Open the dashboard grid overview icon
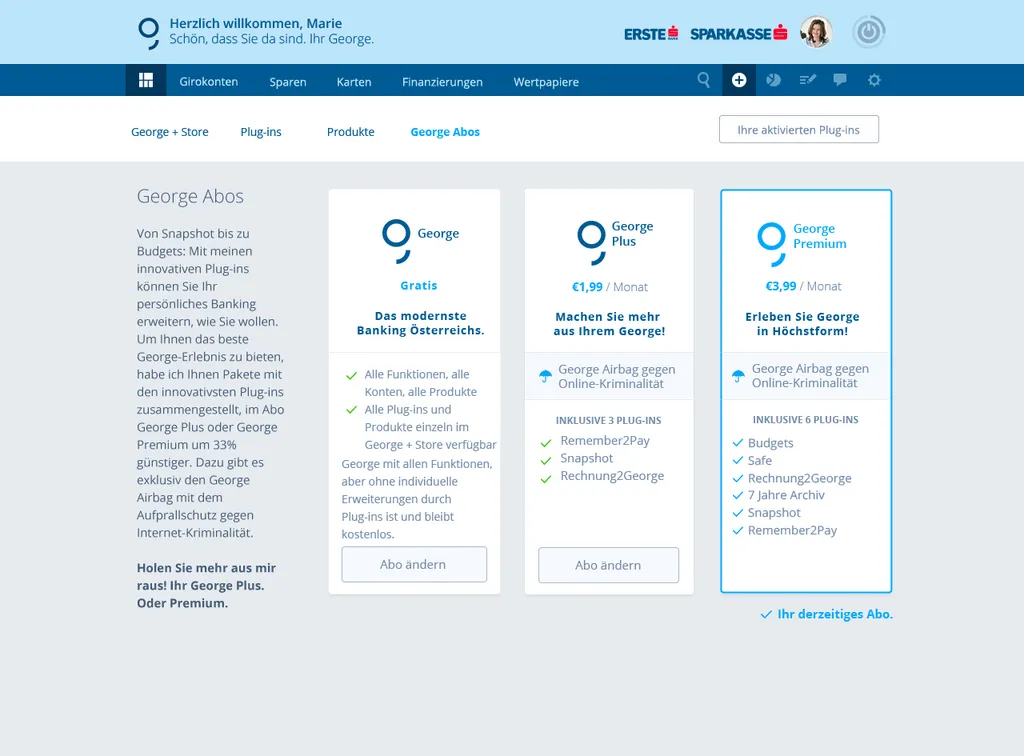 click(146, 80)
